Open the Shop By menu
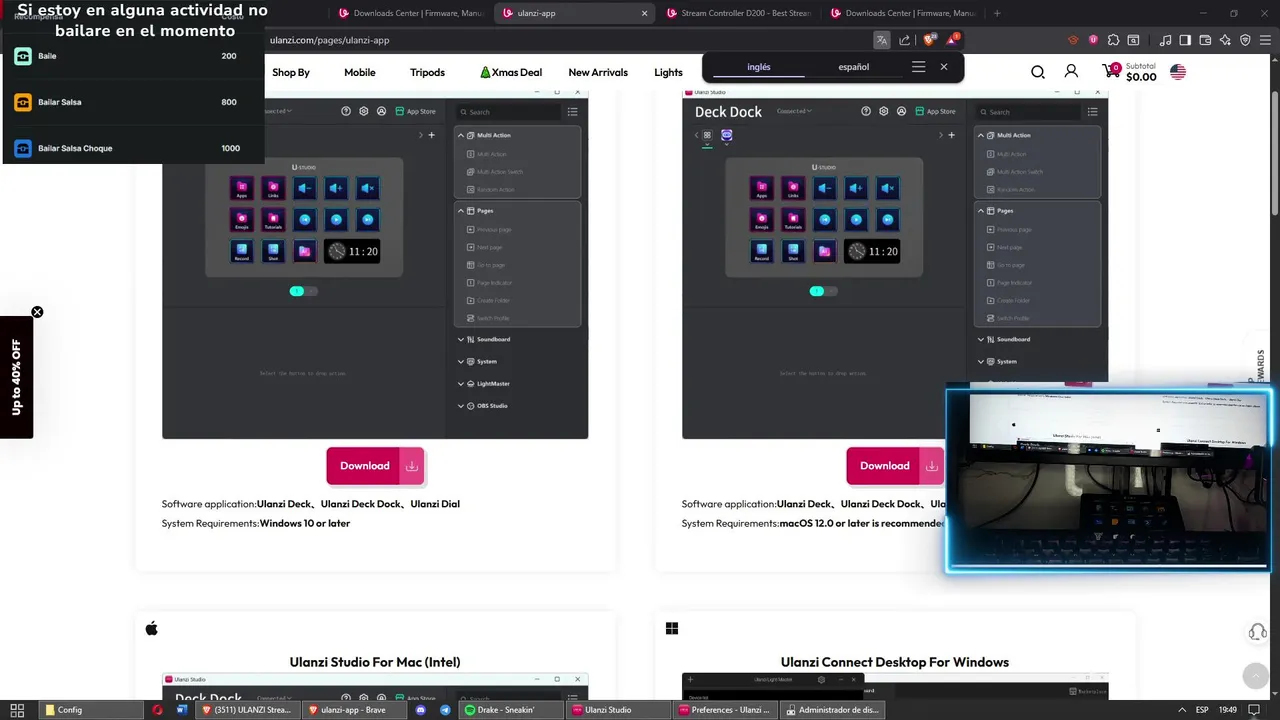 [291, 72]
